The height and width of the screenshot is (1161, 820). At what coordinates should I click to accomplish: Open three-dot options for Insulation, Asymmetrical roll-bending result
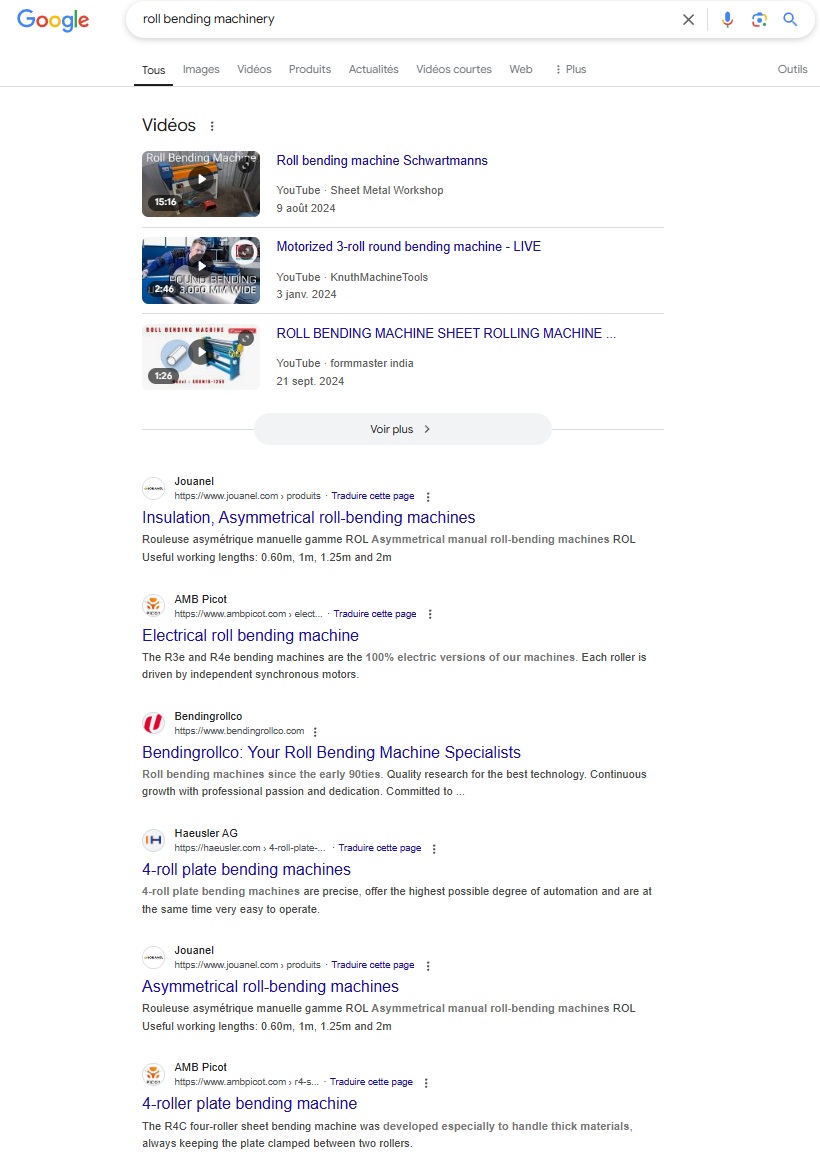tap(428, 497)
